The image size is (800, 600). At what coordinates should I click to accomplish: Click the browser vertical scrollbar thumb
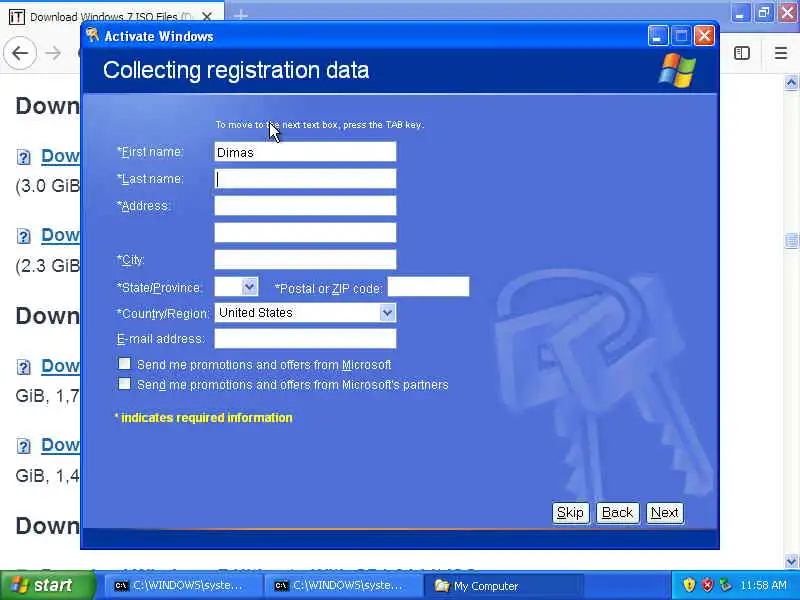click(791, 241)
